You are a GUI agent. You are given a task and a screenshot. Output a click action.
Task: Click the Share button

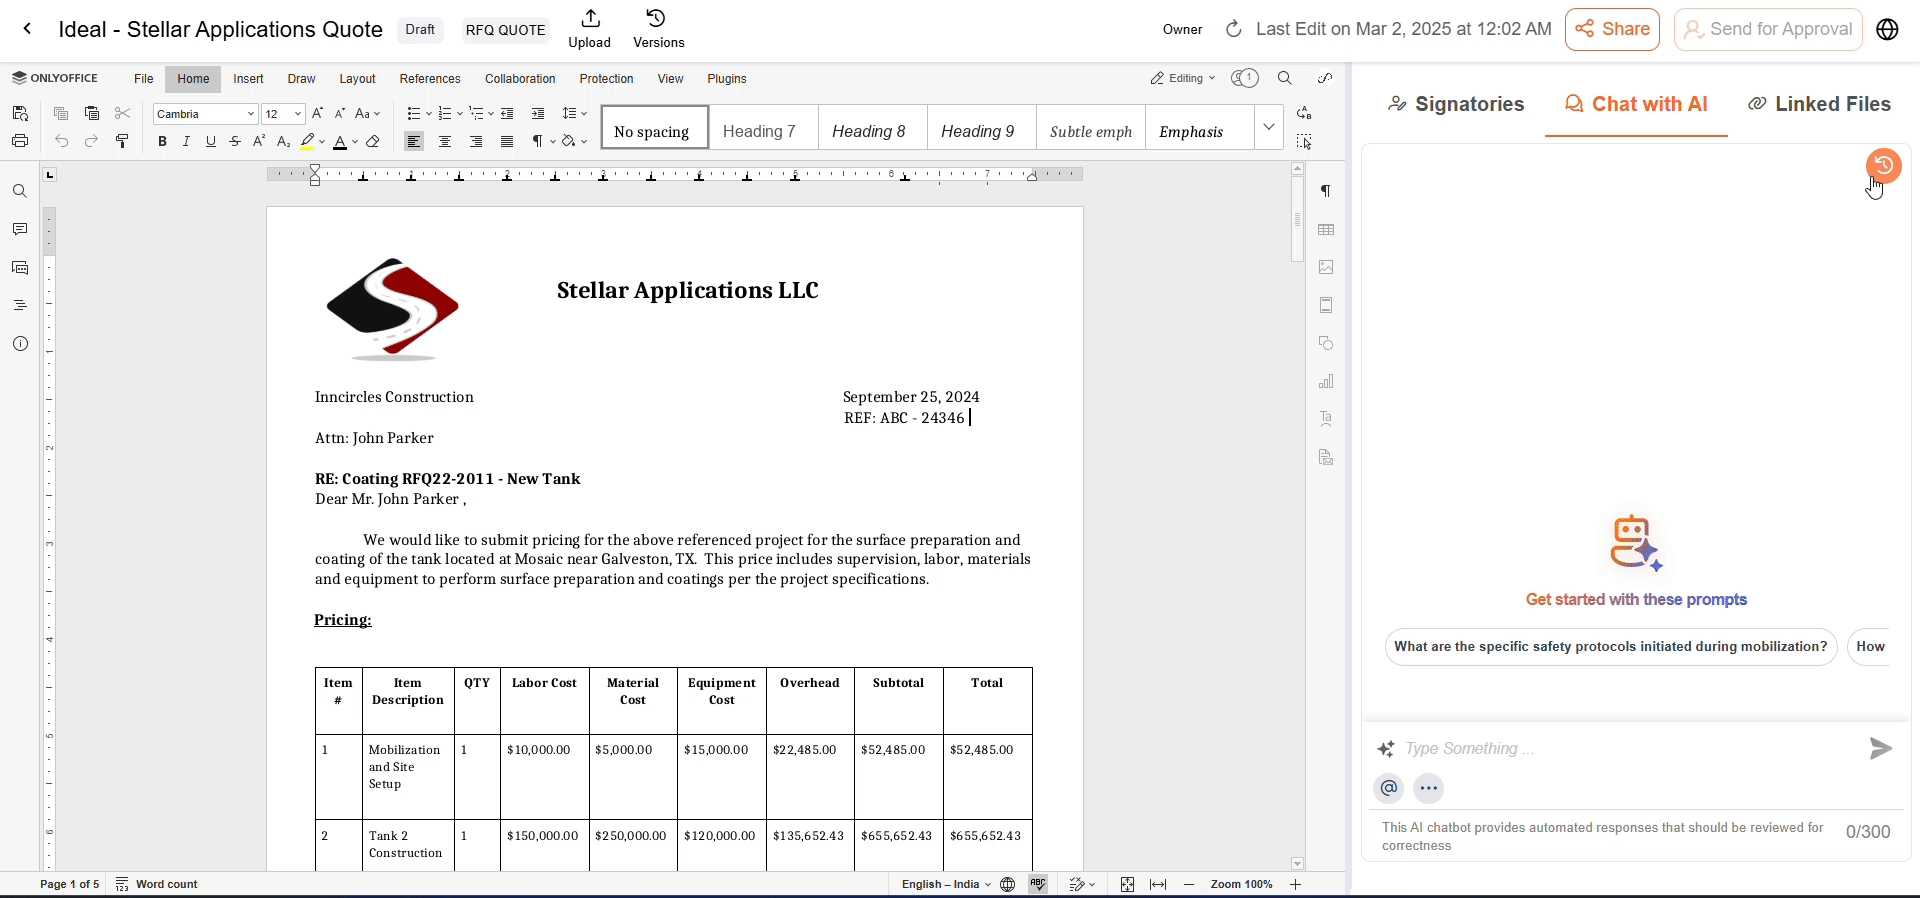(x=1612, y=30)
